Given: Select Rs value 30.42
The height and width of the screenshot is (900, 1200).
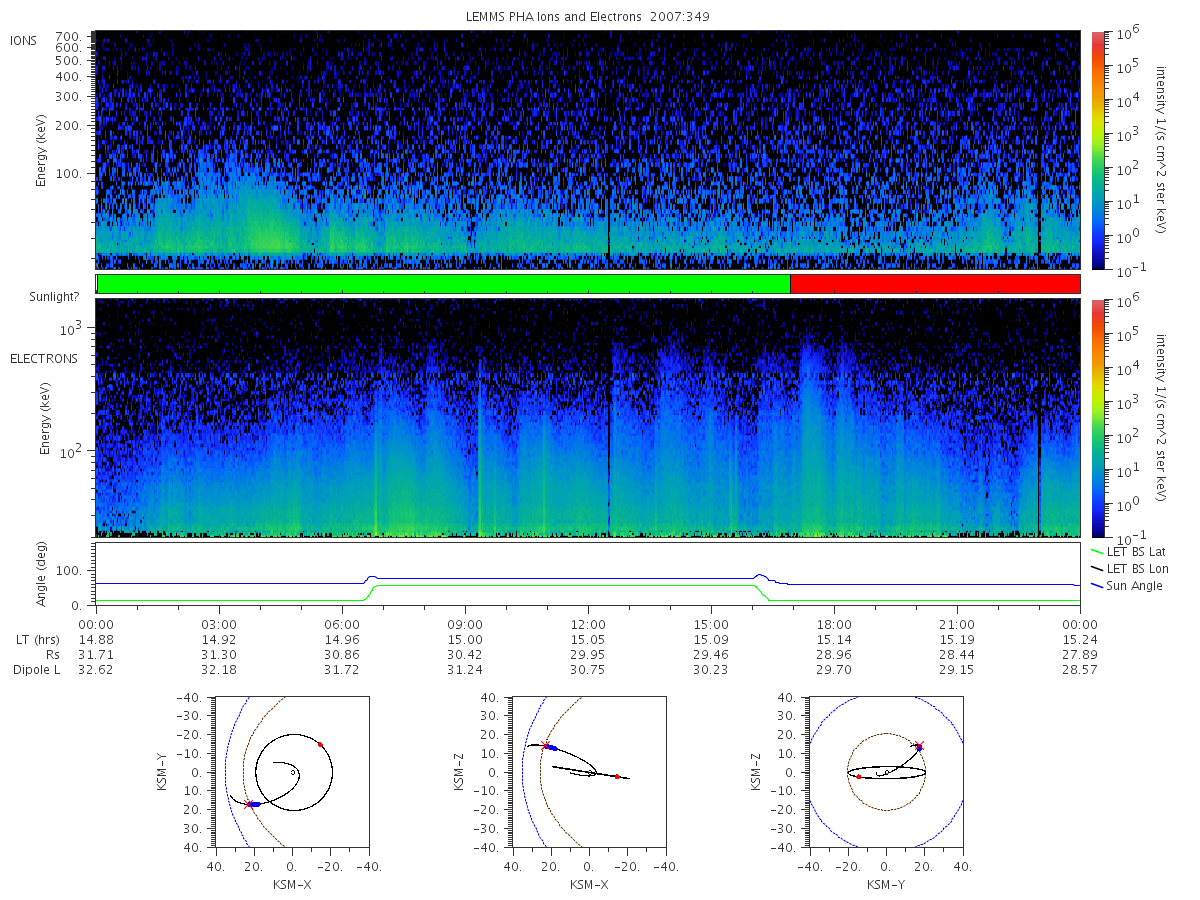Looking at the screenshot, I should pyautogui.click(x=465, y=654).
